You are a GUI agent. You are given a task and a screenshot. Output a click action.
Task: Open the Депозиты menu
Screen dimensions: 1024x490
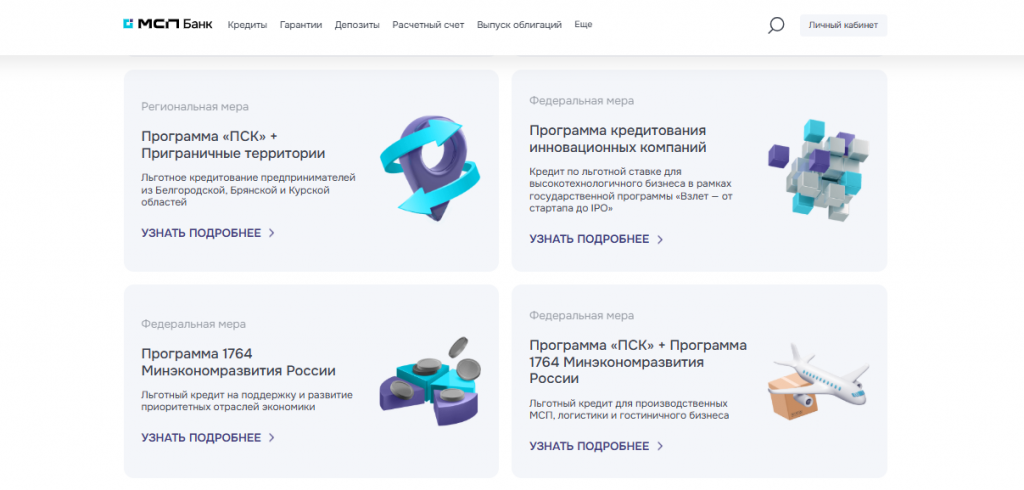[357, 25]
